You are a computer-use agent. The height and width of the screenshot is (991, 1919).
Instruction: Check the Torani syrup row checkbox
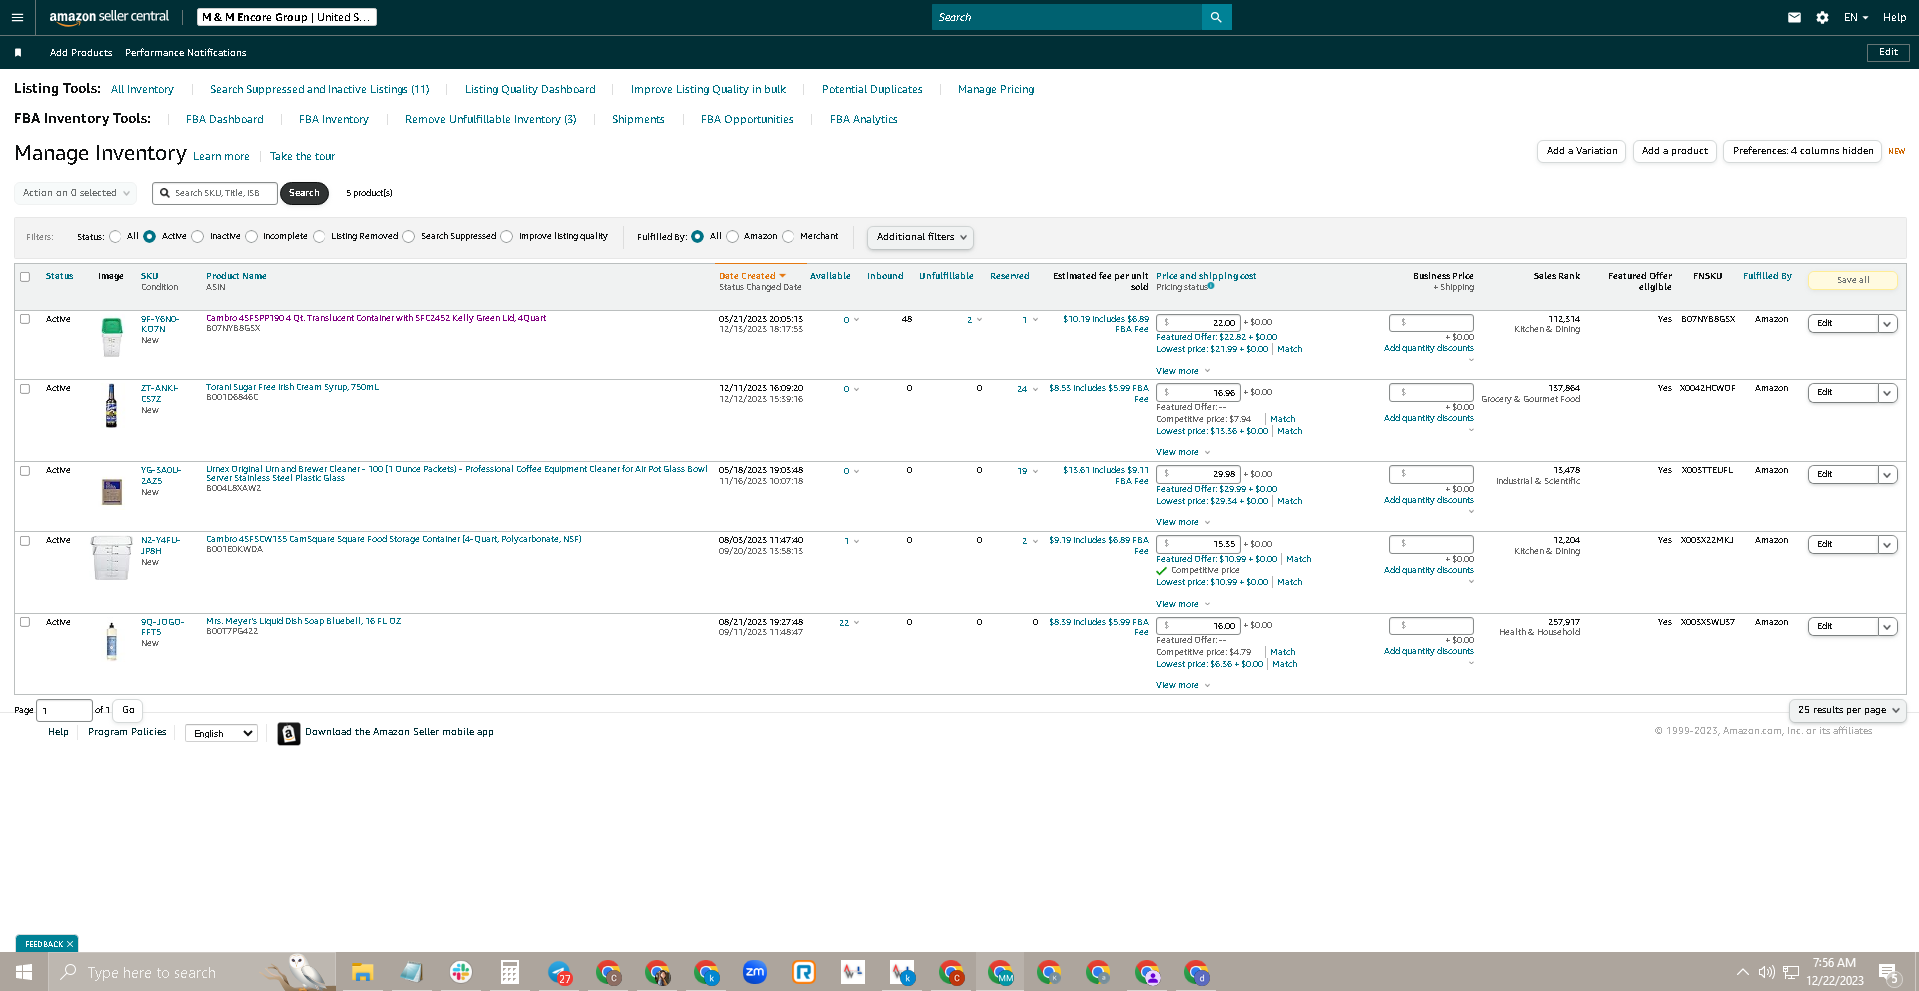pos(25,389)
